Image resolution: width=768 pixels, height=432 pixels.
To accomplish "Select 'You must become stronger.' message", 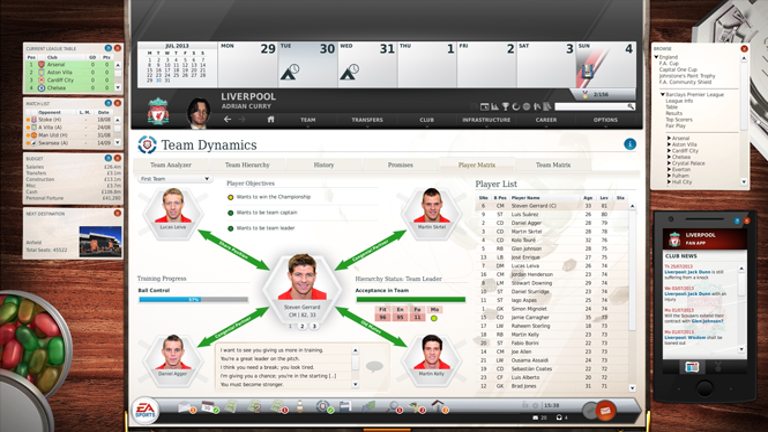I will pyautogui.click(x=261, y=383).
